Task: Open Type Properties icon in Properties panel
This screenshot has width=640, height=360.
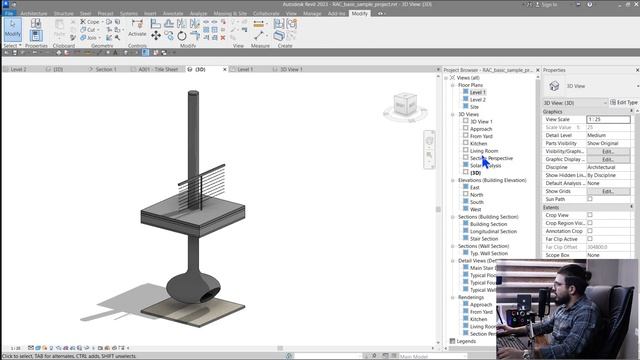Action: point(36,23)
